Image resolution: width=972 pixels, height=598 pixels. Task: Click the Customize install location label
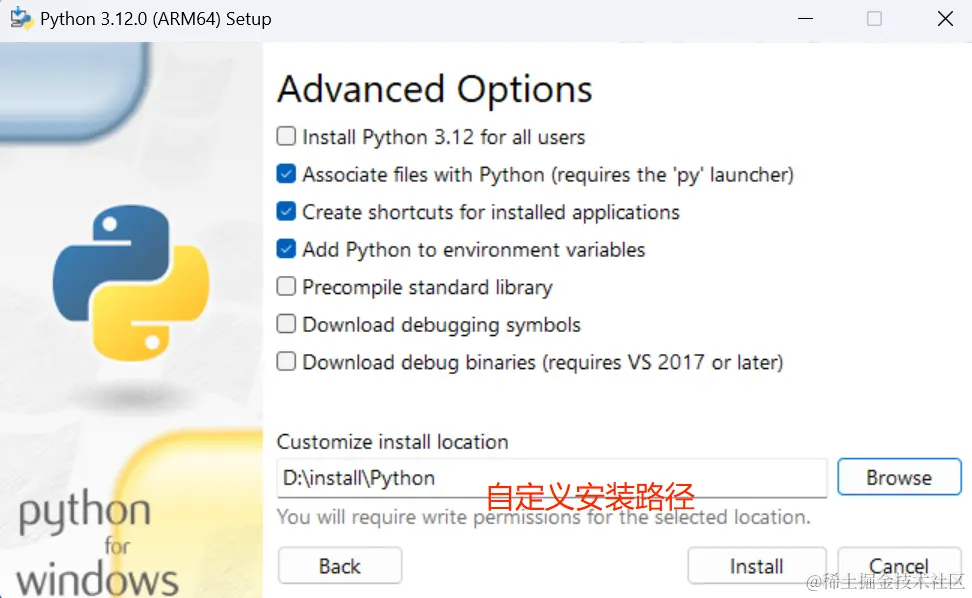click(x=392, y=442)
